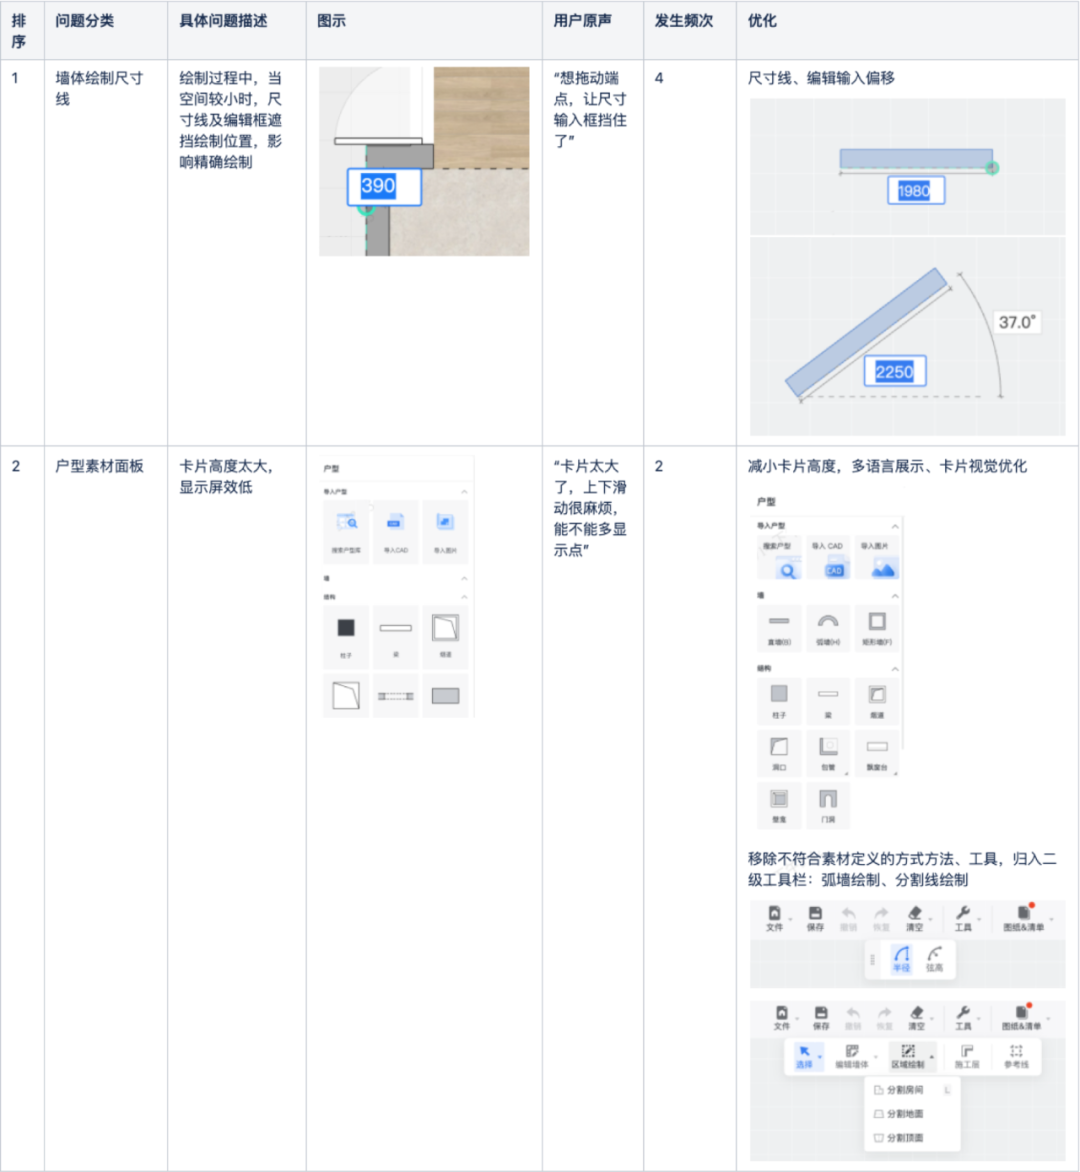The height and width of the screenshot is (1172, 1080).
Task: Click the green endpoint on the 1980 wall
Action: click(x=992, y=168)
